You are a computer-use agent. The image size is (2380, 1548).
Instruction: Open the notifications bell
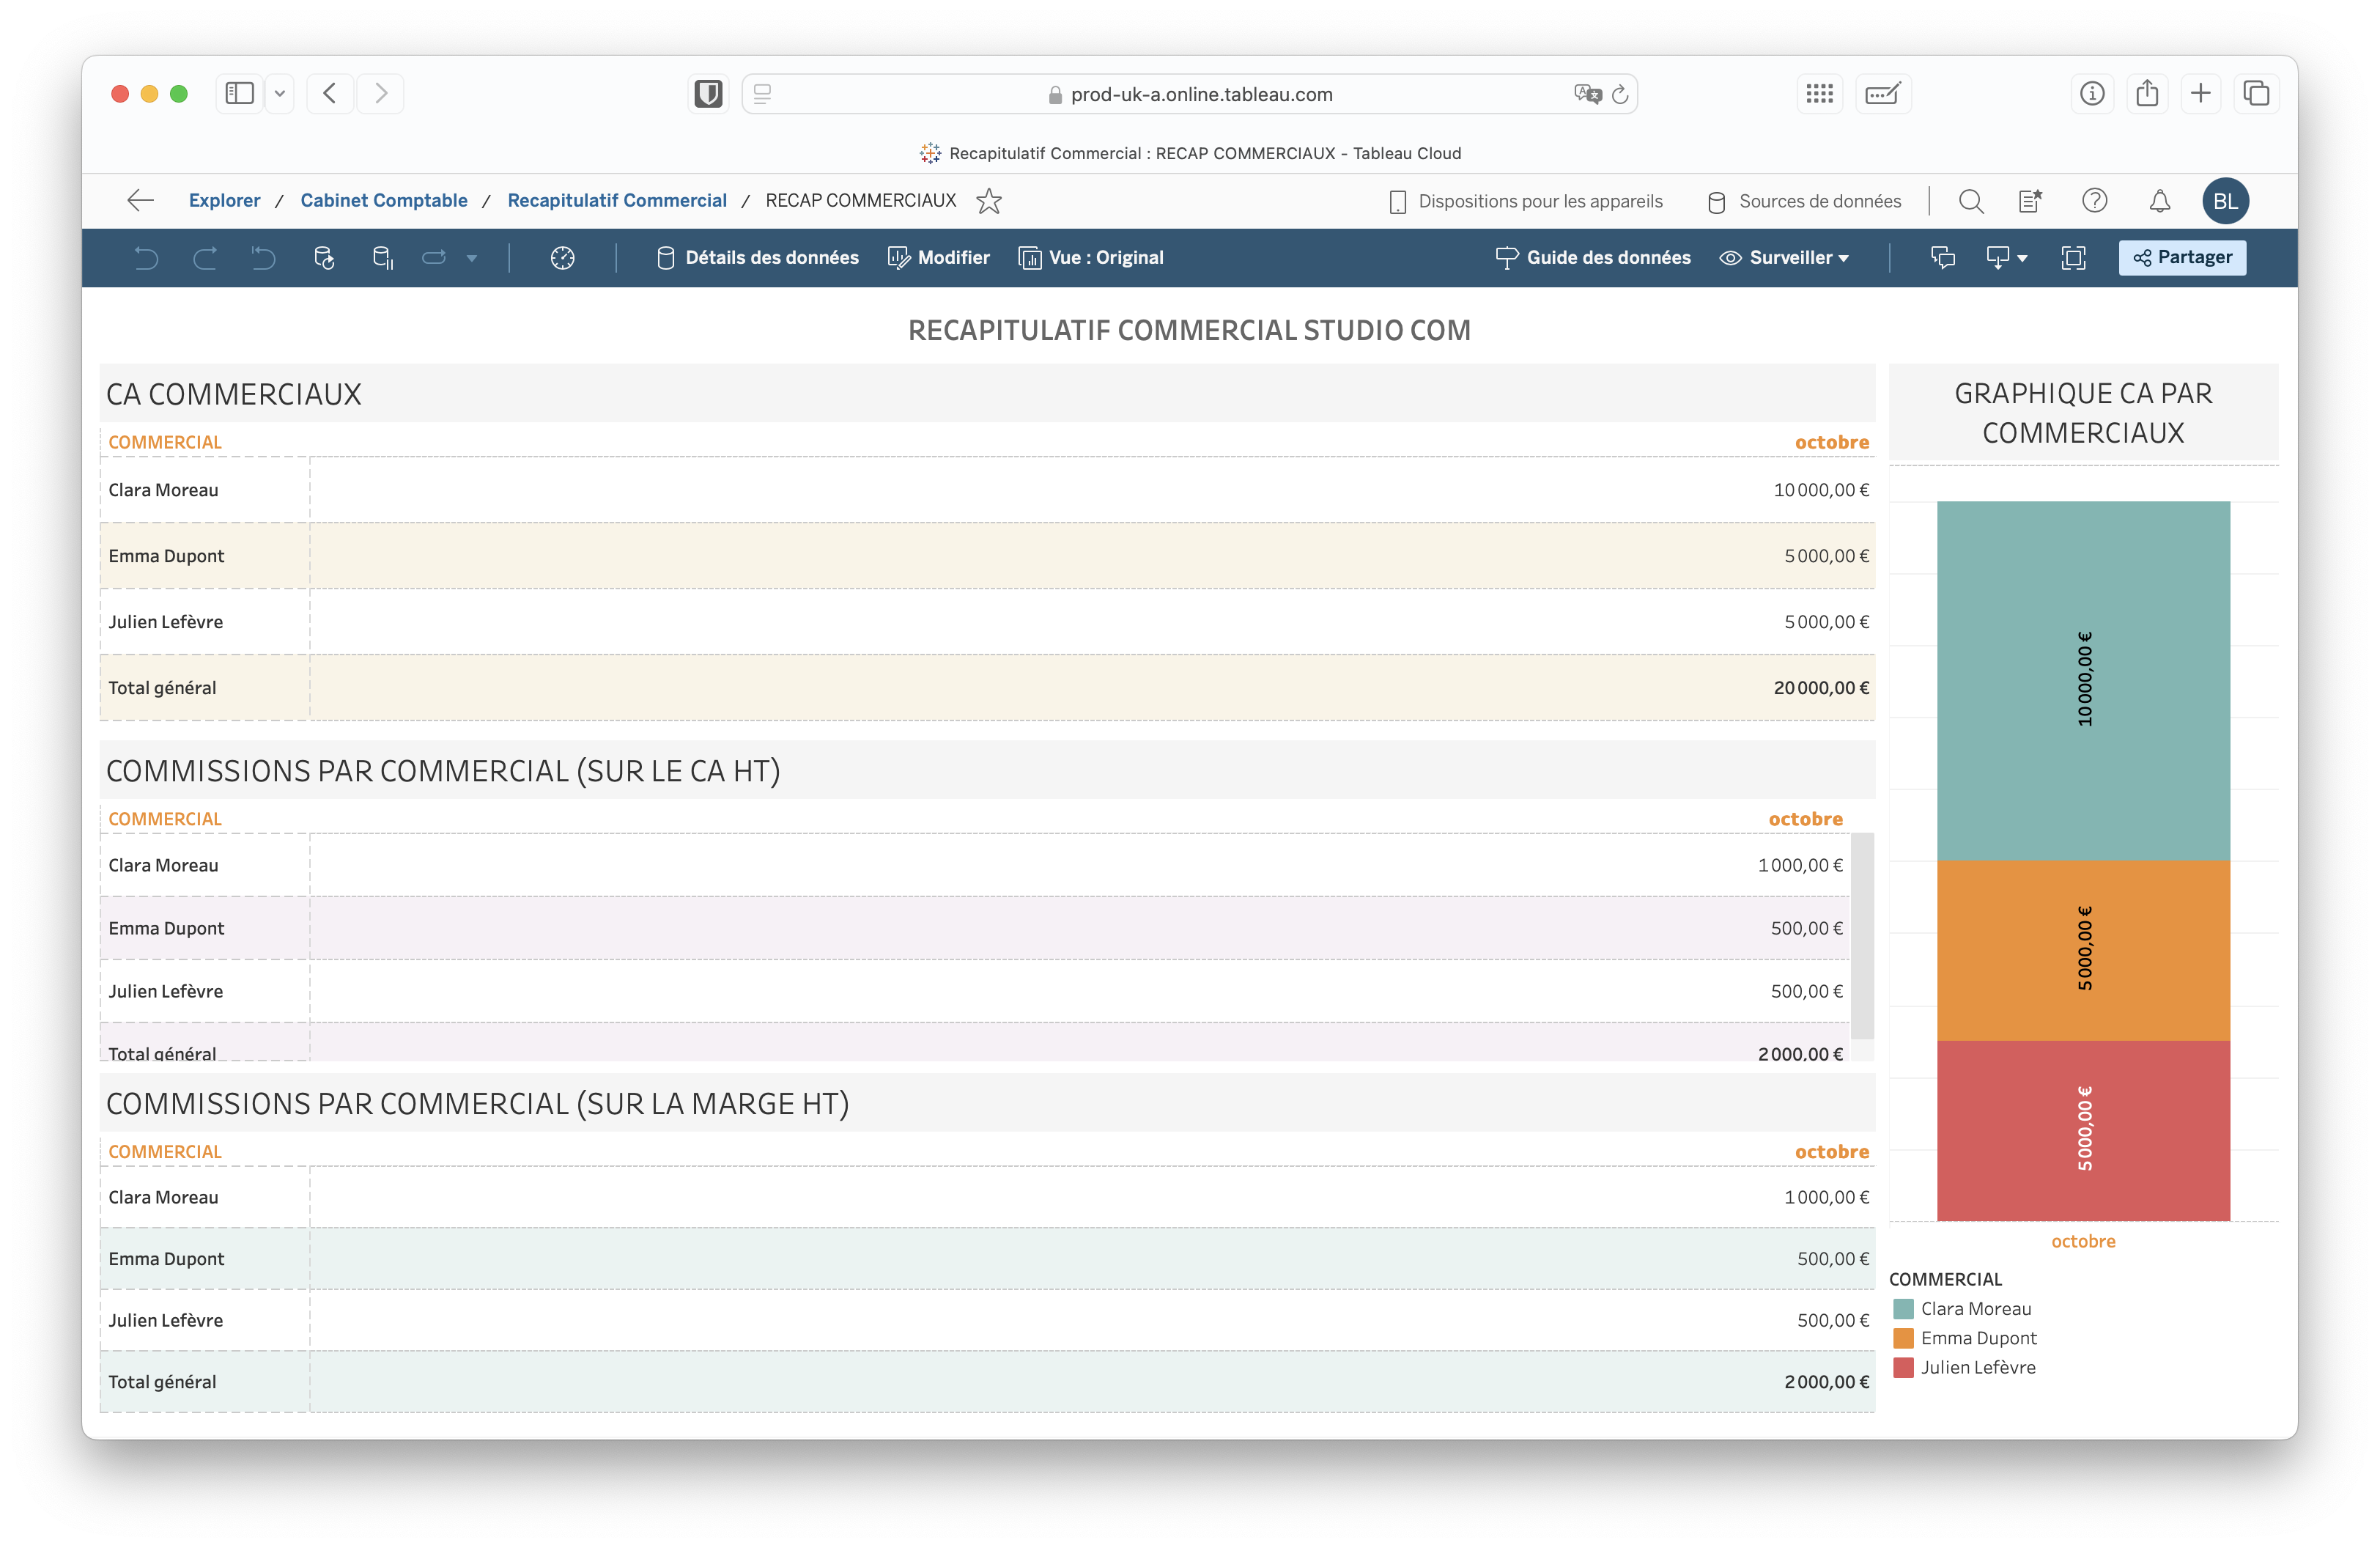2160,201
